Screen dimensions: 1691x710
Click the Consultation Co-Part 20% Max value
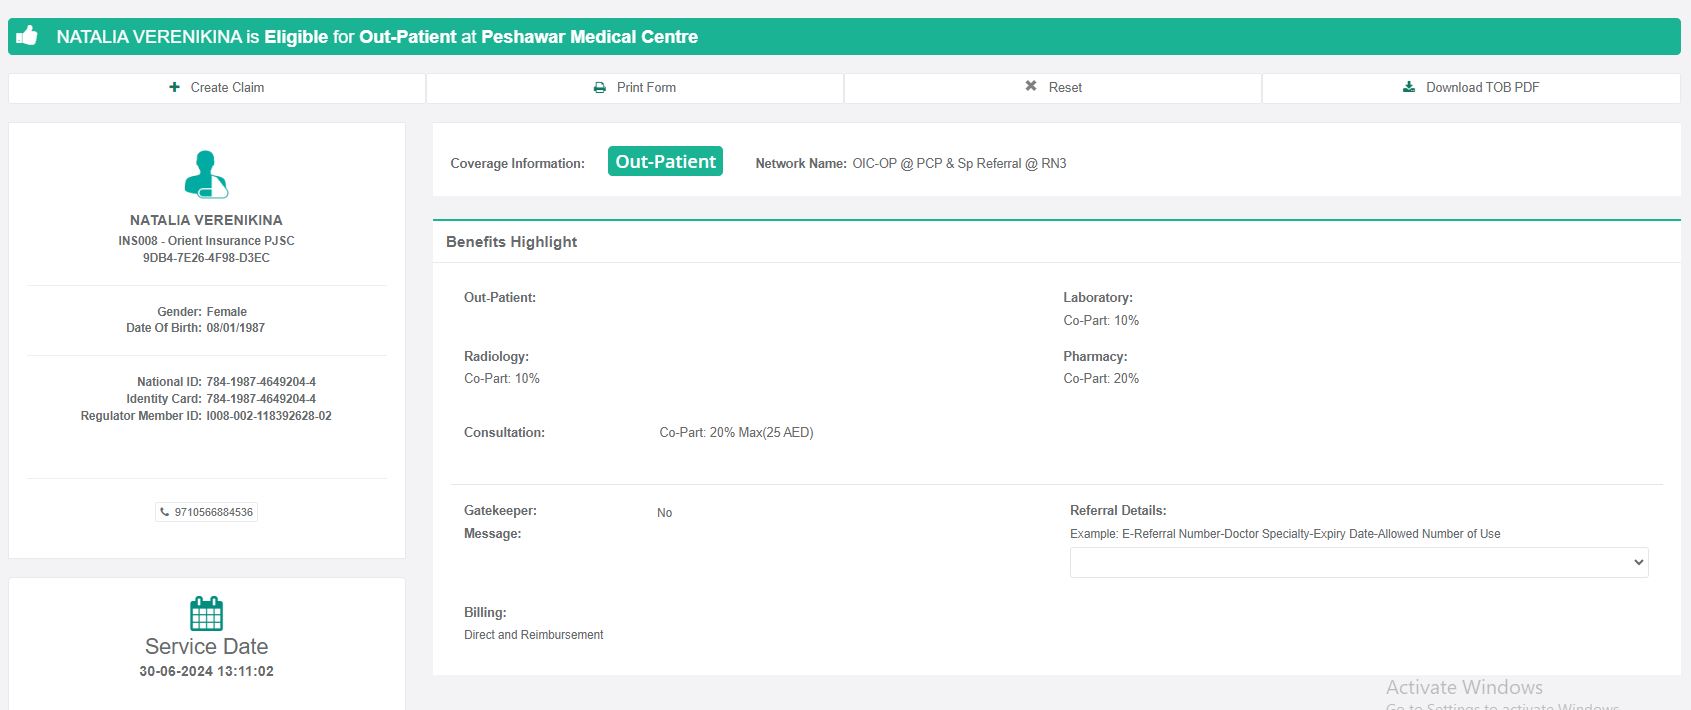tap(736, 433)
